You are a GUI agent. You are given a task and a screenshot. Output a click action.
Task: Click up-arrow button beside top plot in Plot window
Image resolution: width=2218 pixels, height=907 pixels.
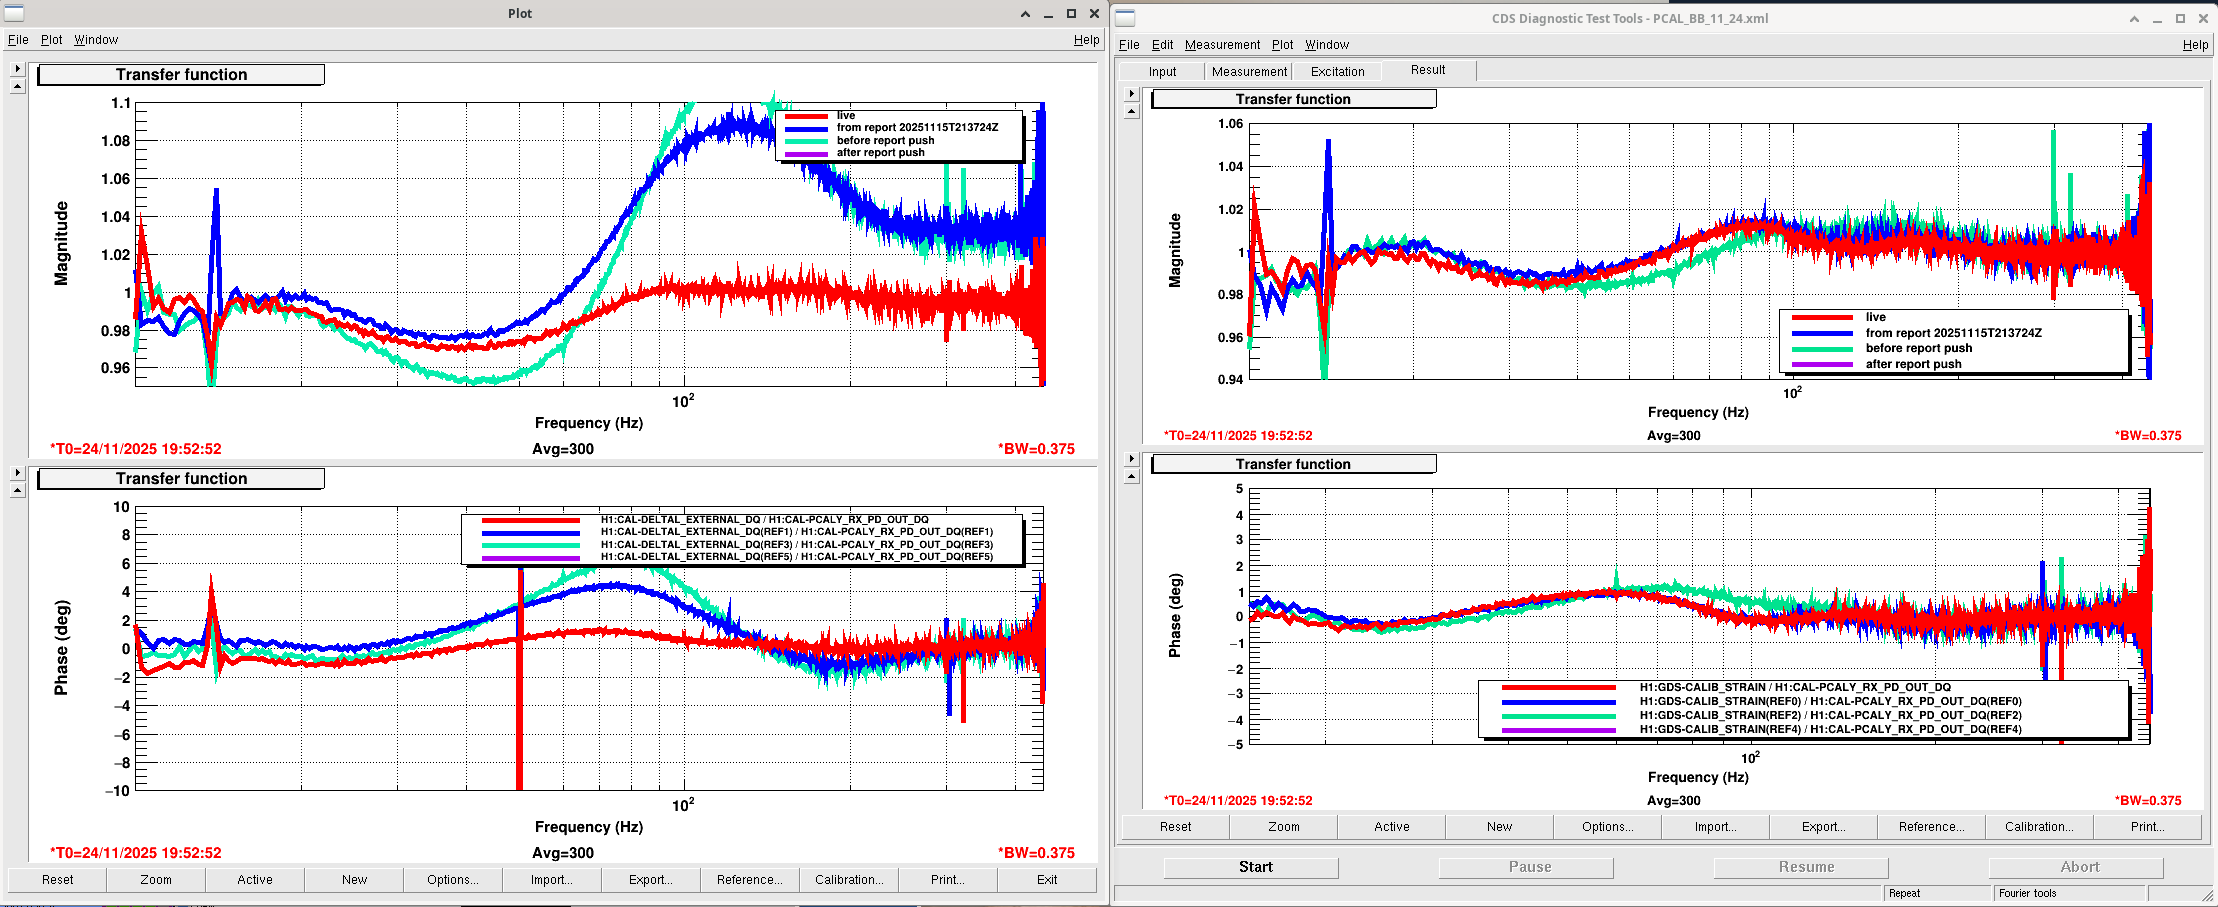[17, 87]
